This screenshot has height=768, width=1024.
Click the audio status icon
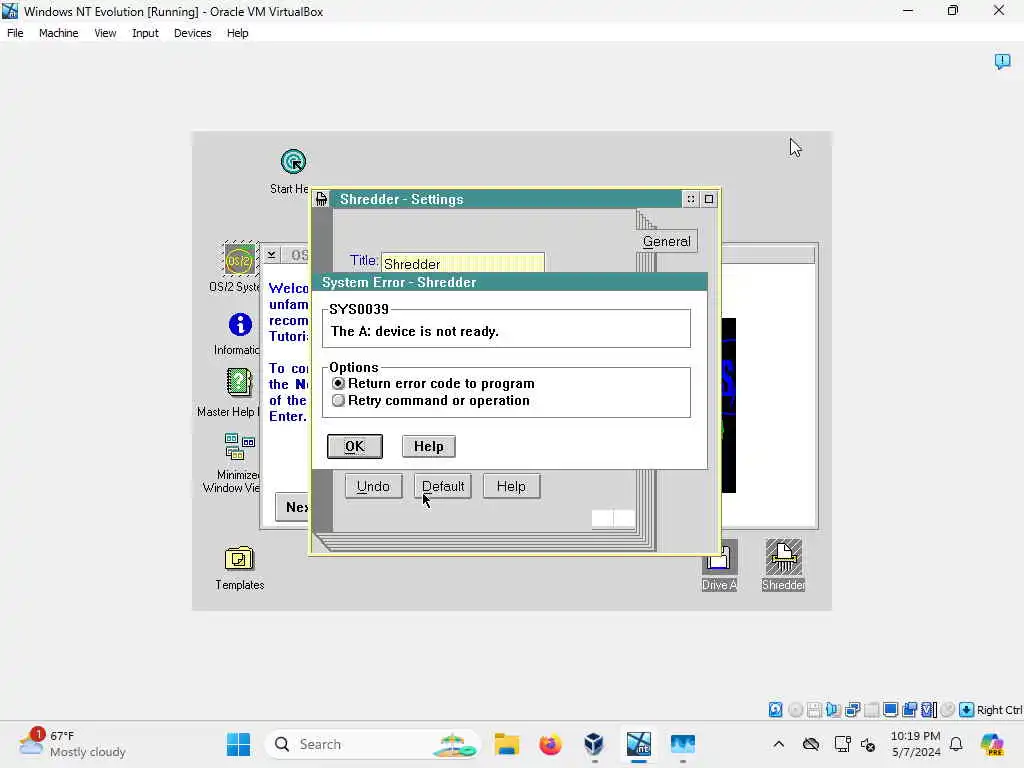(833, 710)
